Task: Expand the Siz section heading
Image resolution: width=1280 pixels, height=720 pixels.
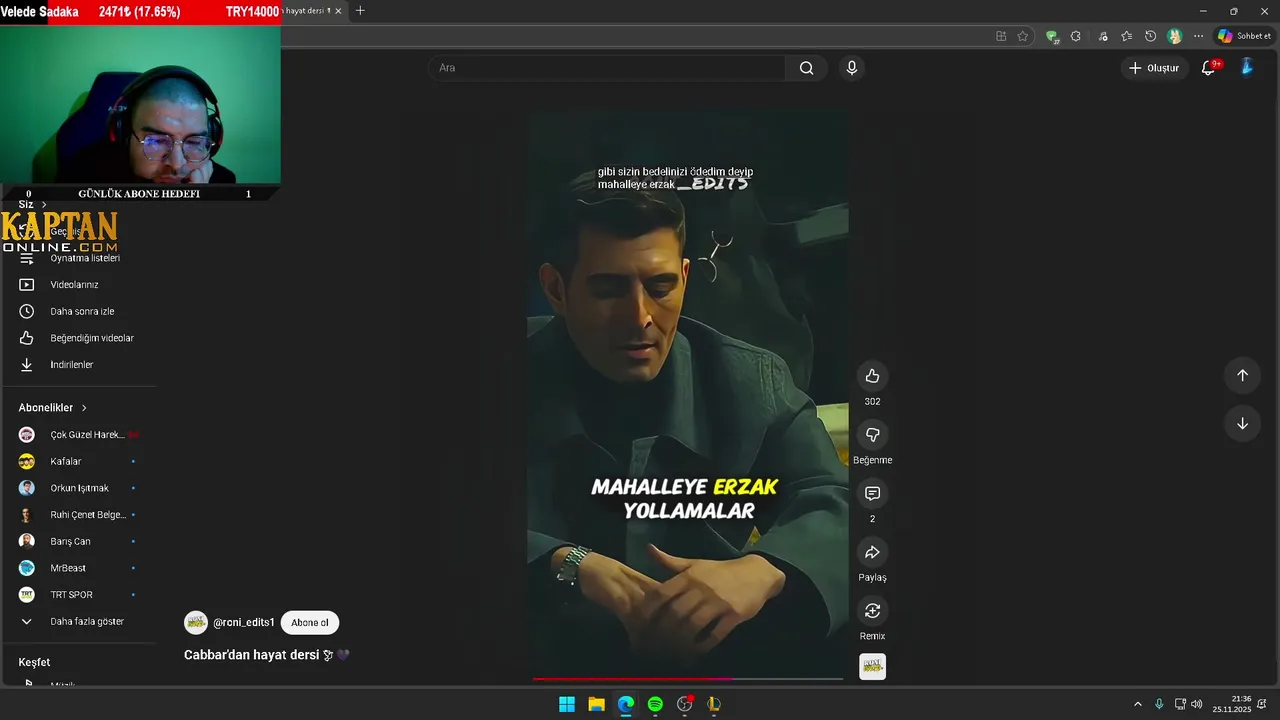Action: pyautogui.click(x=33, y=204)
